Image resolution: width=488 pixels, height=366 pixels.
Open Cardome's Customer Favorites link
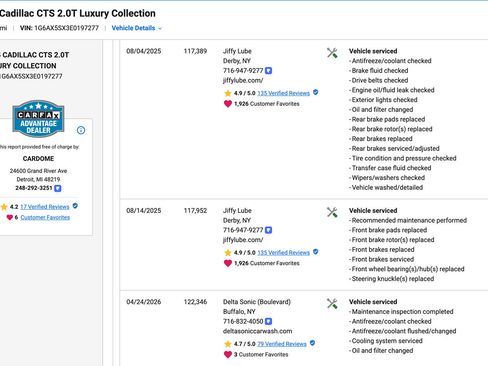(45, 217)
